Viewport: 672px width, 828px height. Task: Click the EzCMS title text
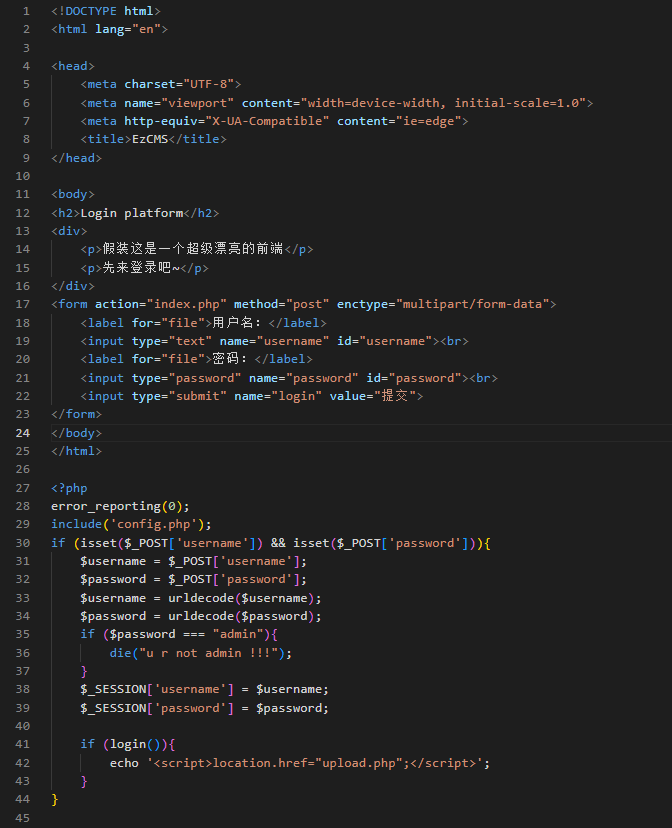[149, 139]
